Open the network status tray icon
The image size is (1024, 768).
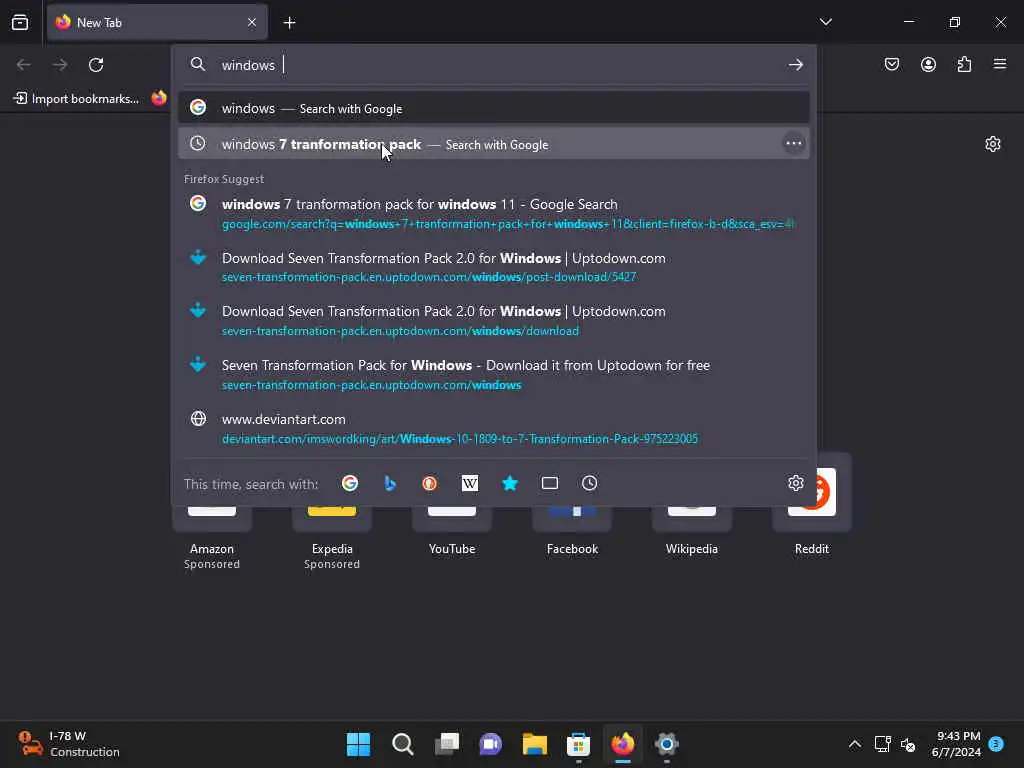coord(882,744)
